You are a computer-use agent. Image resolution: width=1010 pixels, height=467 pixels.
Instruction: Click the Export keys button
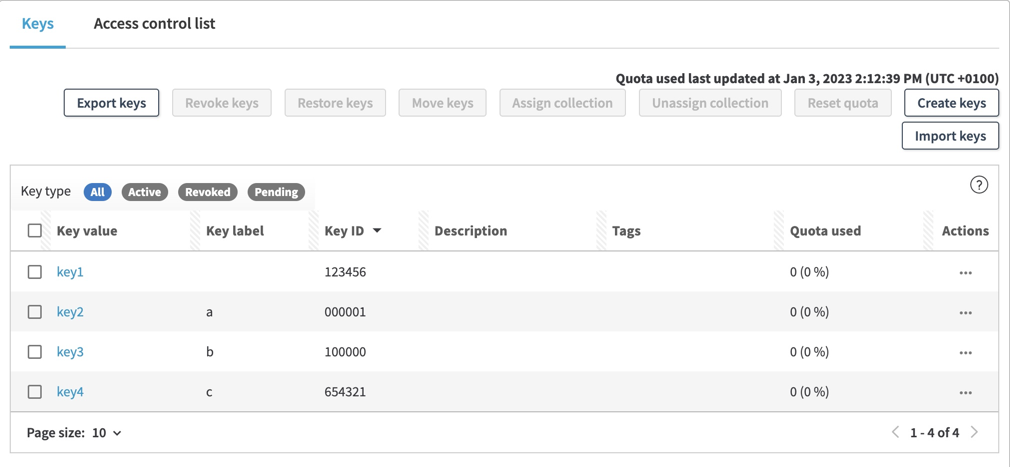[111, 103]
